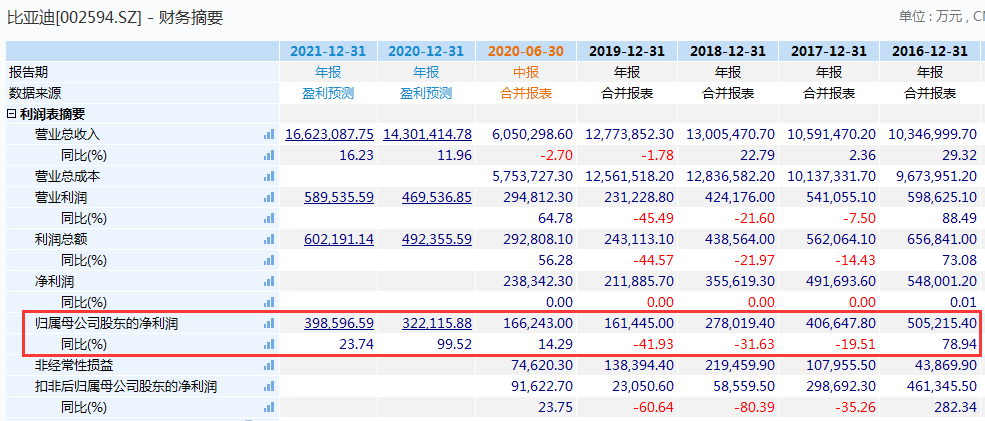The width and height of the screenshot is (985, 421).
Task: Select the 2019-12-31 column header
Action: pyautogui.click(x=626, y=51)
